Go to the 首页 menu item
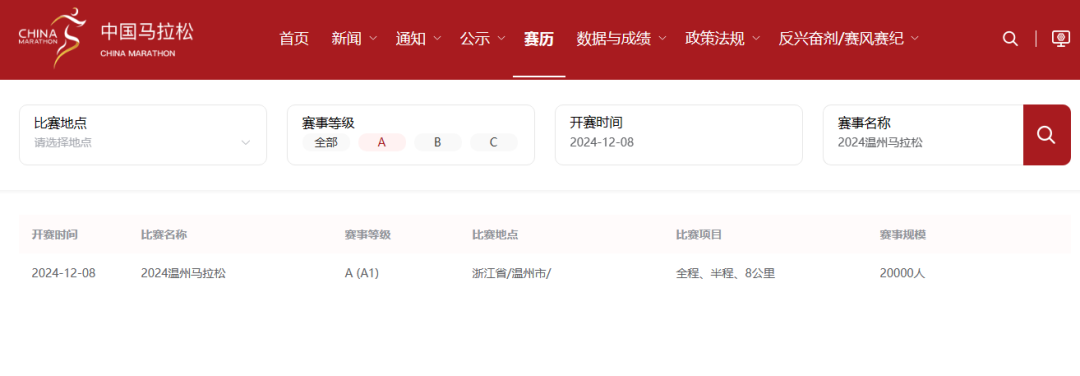Image resolution: width=1080 pixels, height=376 pixels. [x=294, y=39]
